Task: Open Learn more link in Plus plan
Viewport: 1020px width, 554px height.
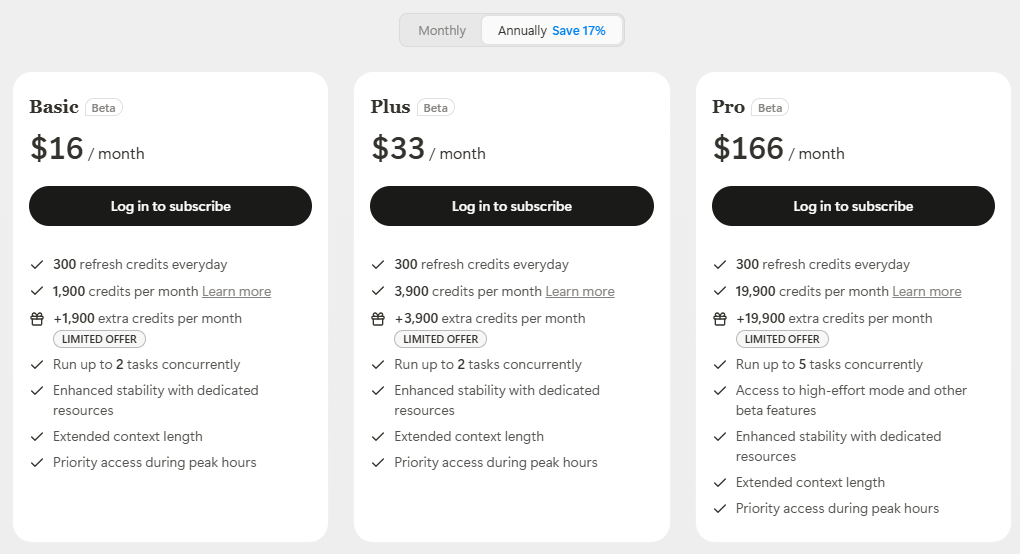Action: [x=580, y=291]
